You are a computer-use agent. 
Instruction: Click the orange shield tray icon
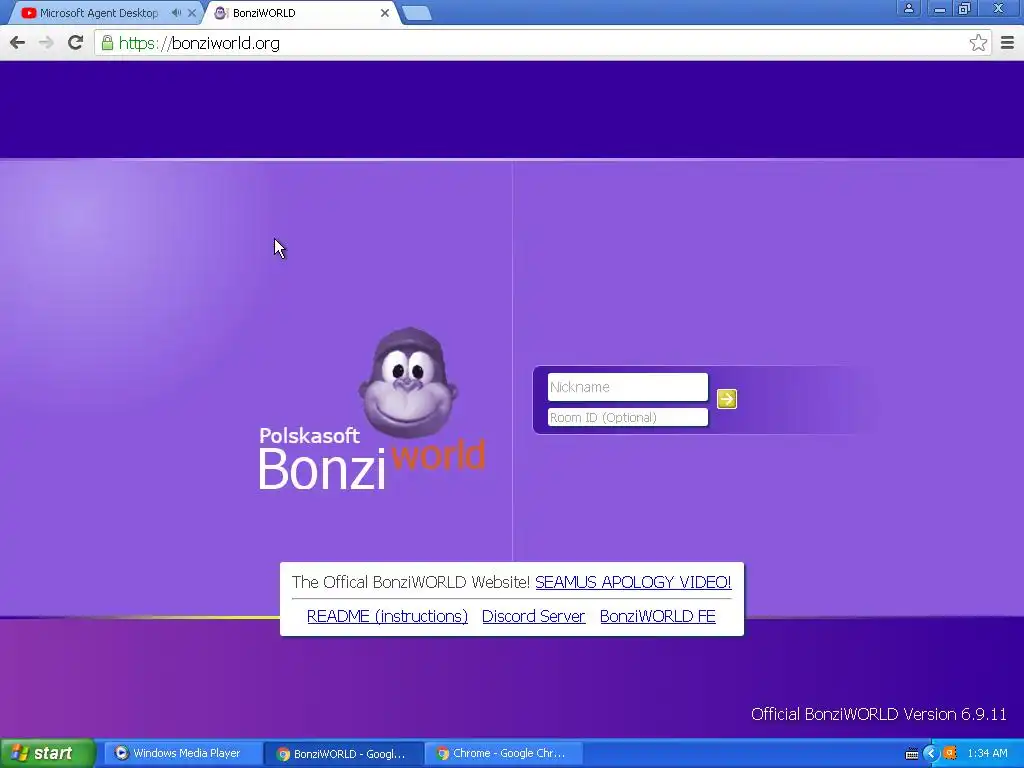click(951, 753)
